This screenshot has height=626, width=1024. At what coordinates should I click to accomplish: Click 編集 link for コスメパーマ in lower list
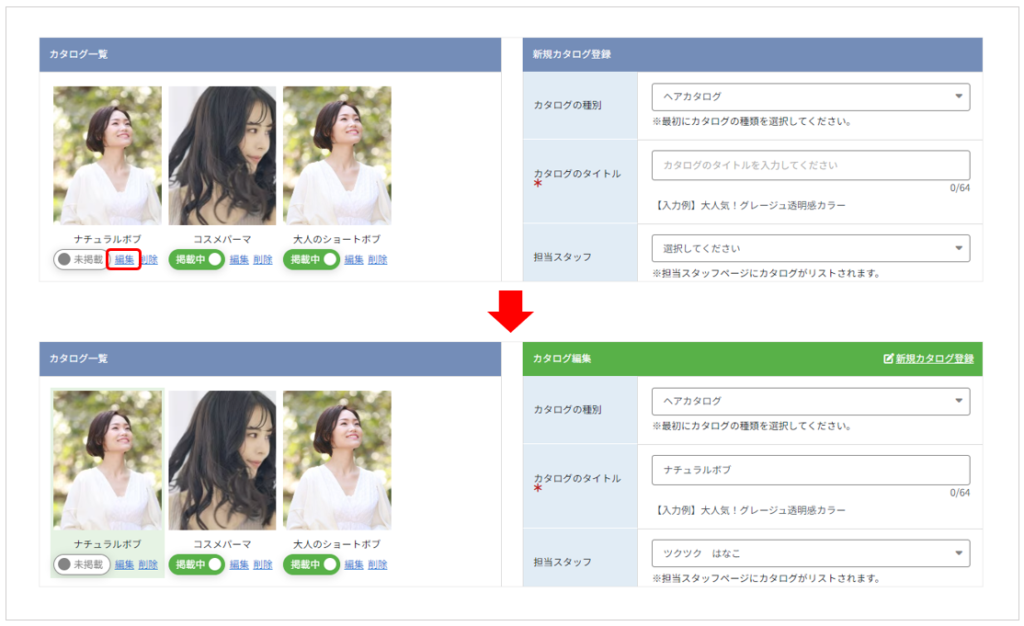(239, 565)
